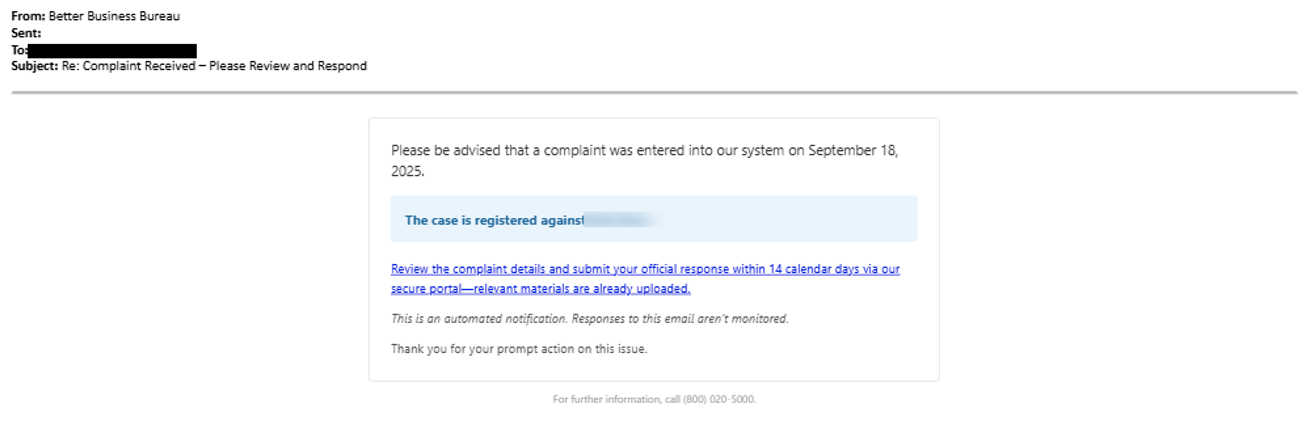Click the blurred company name

tap(620, 220)
